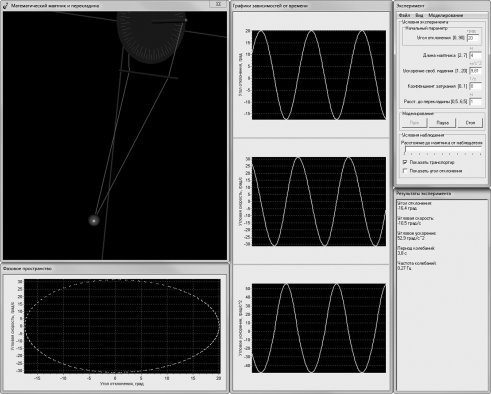Viewport: 491px width, 394px height.
Task: Open the Вид menu
Action: click(x=419, y=15)
